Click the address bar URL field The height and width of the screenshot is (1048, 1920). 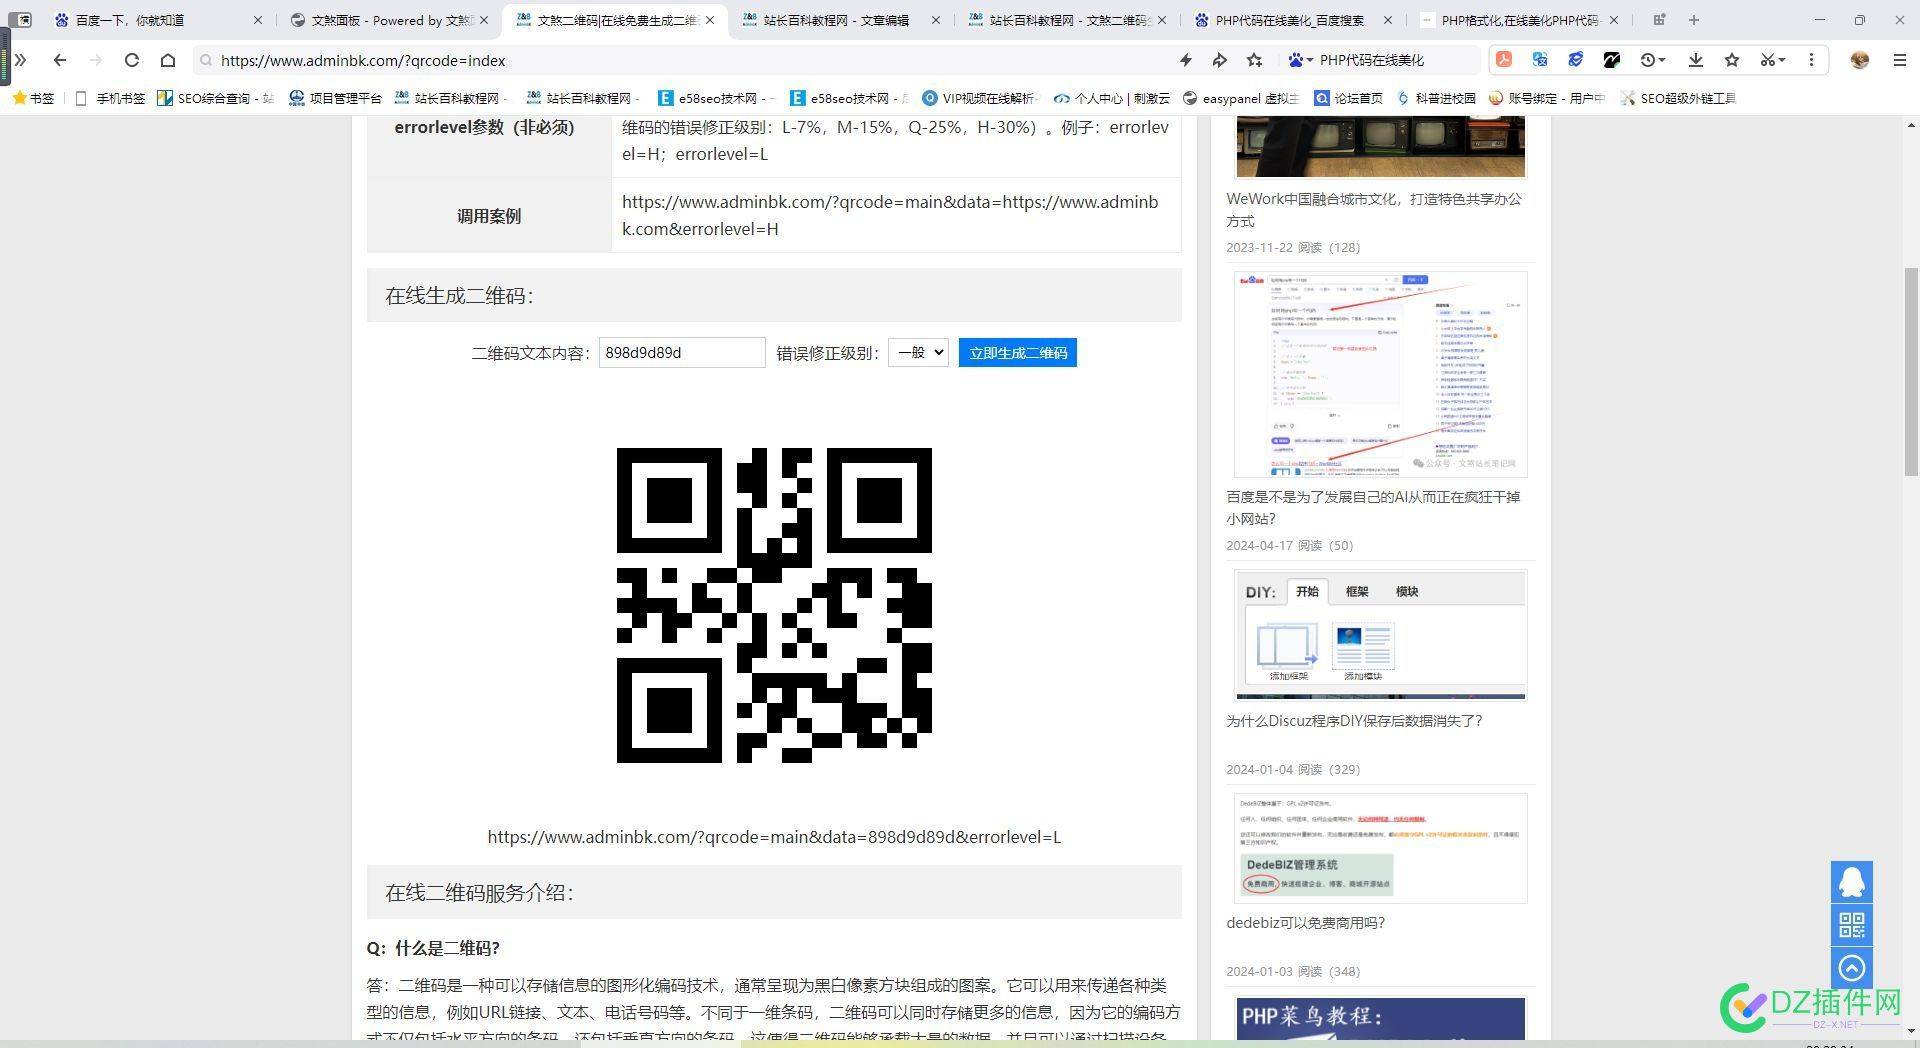pyautogui.click(x=680, y=60)
